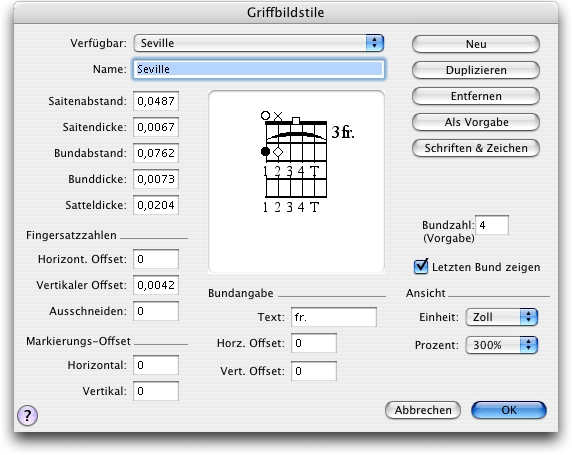Click the Bundabstand input field
The image size is (572, 455).
coord(156,153)
